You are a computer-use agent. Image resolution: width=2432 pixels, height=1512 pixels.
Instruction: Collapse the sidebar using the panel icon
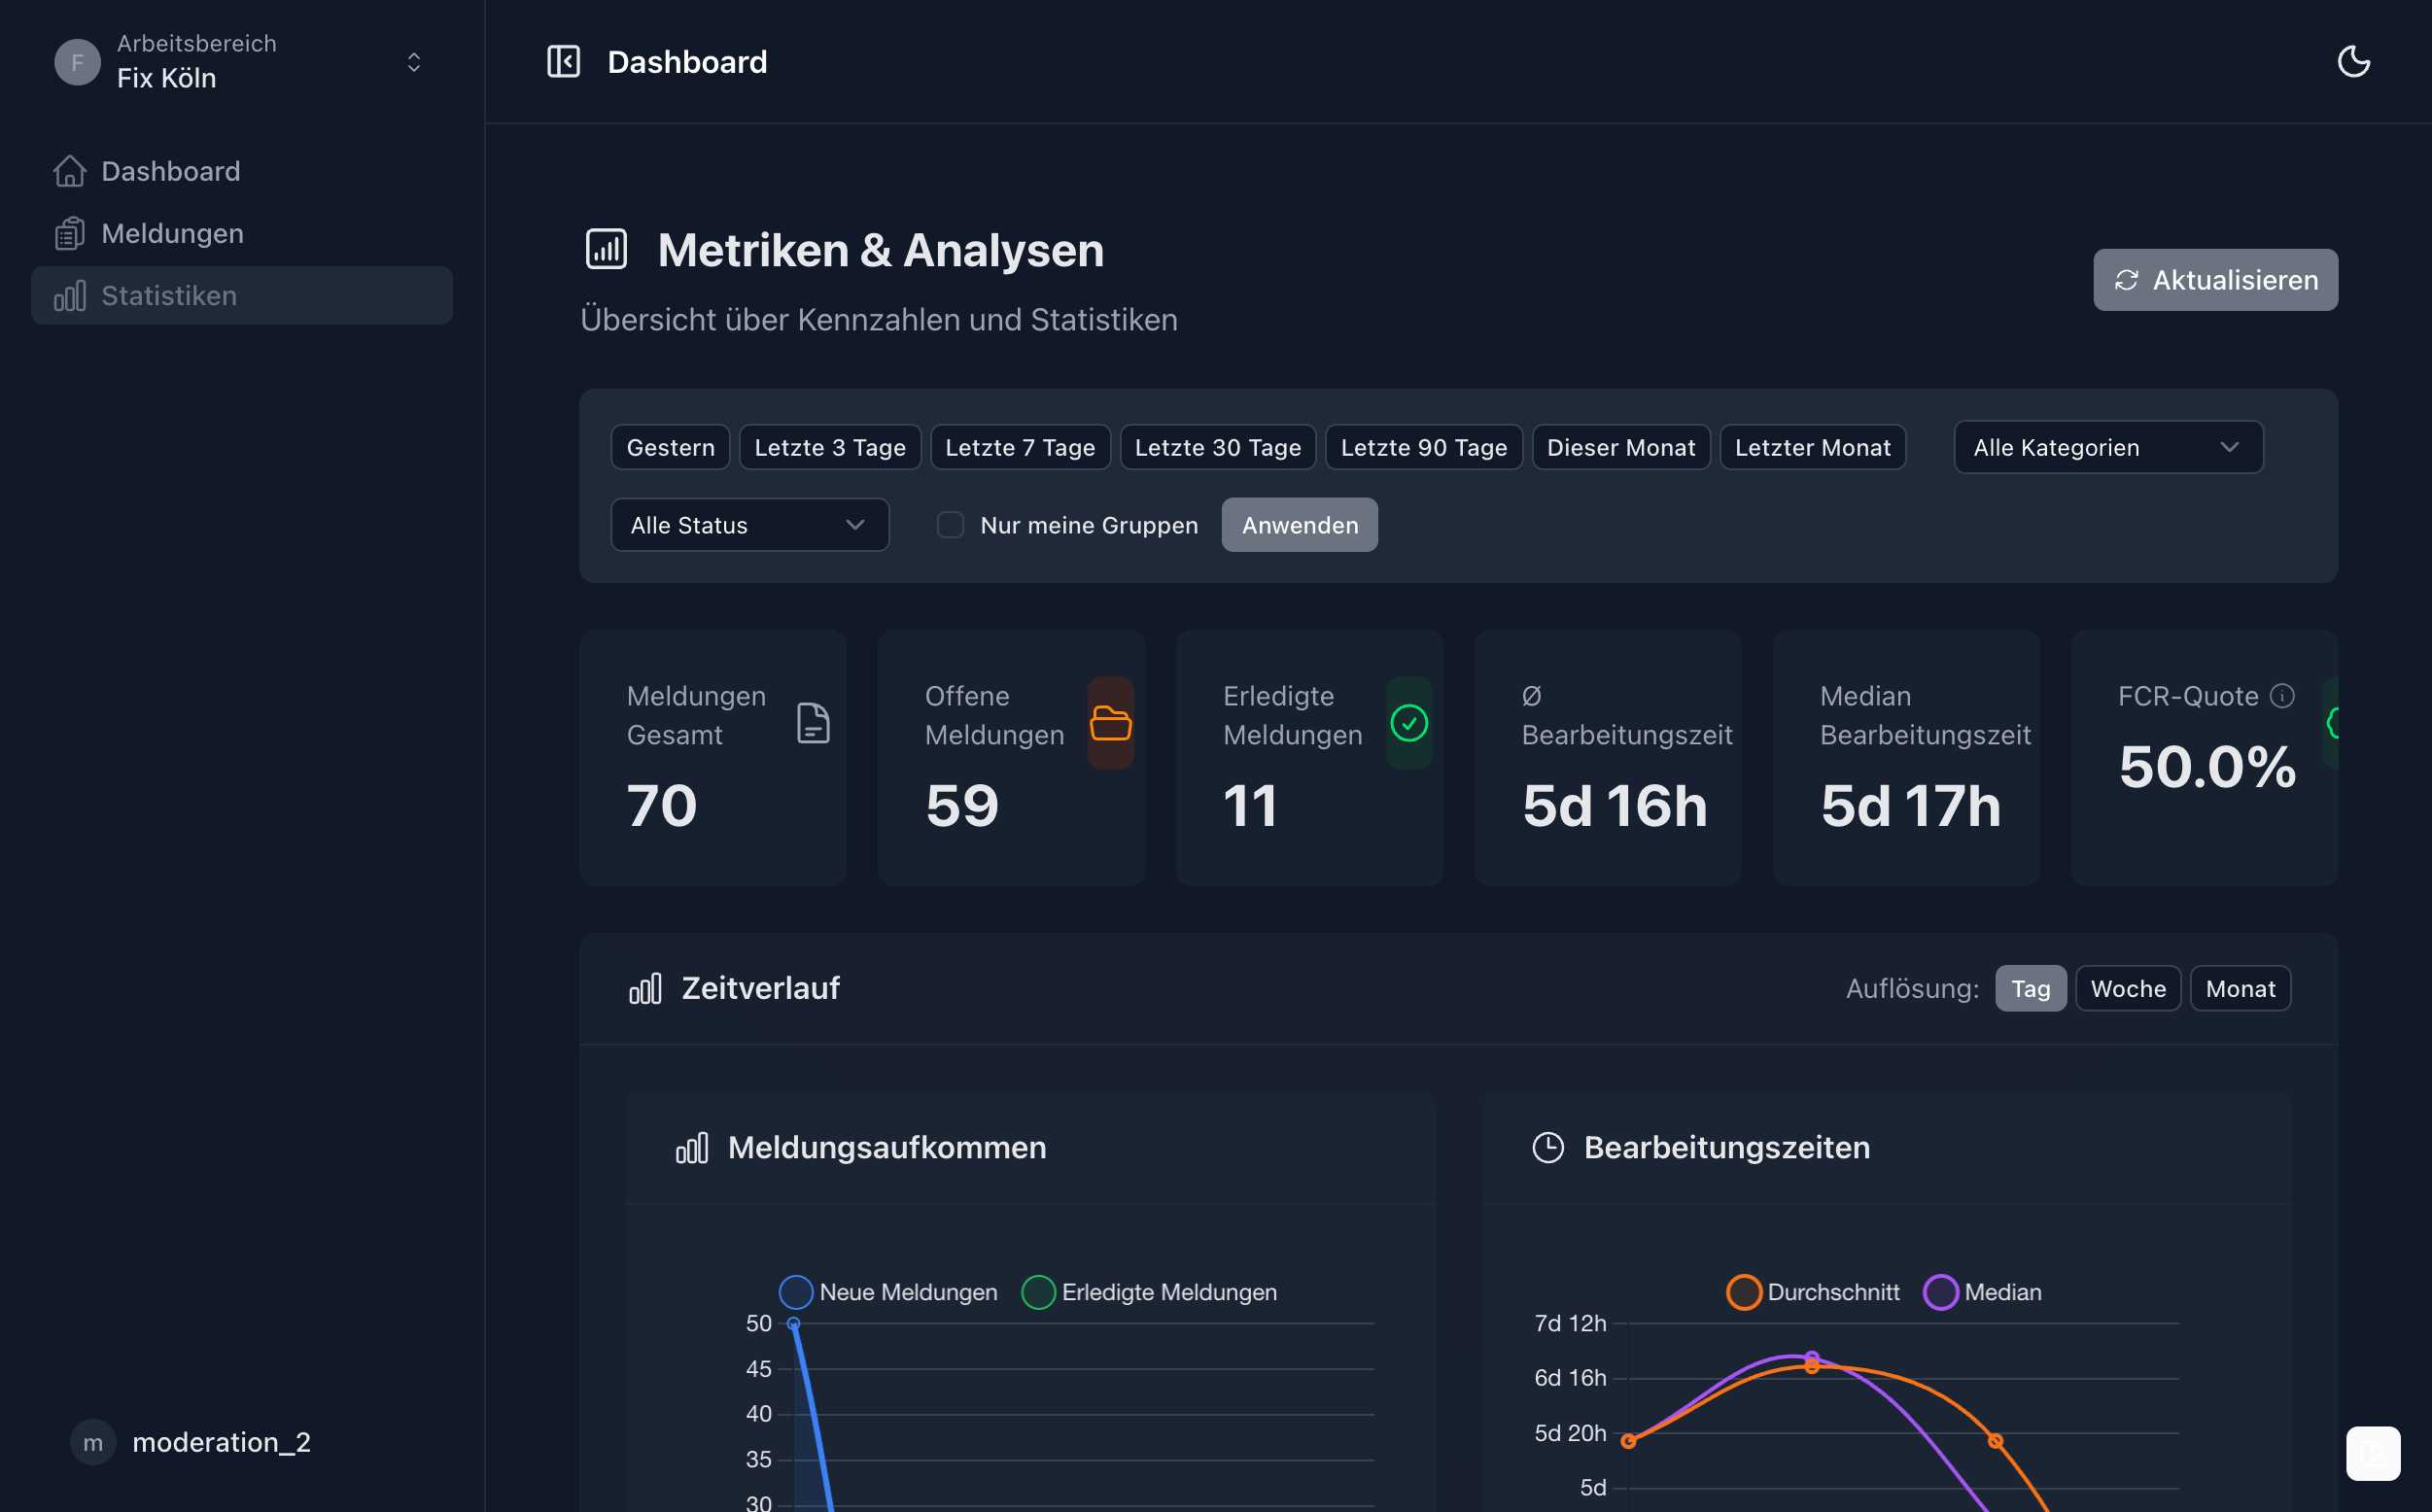tap(565, 61)
